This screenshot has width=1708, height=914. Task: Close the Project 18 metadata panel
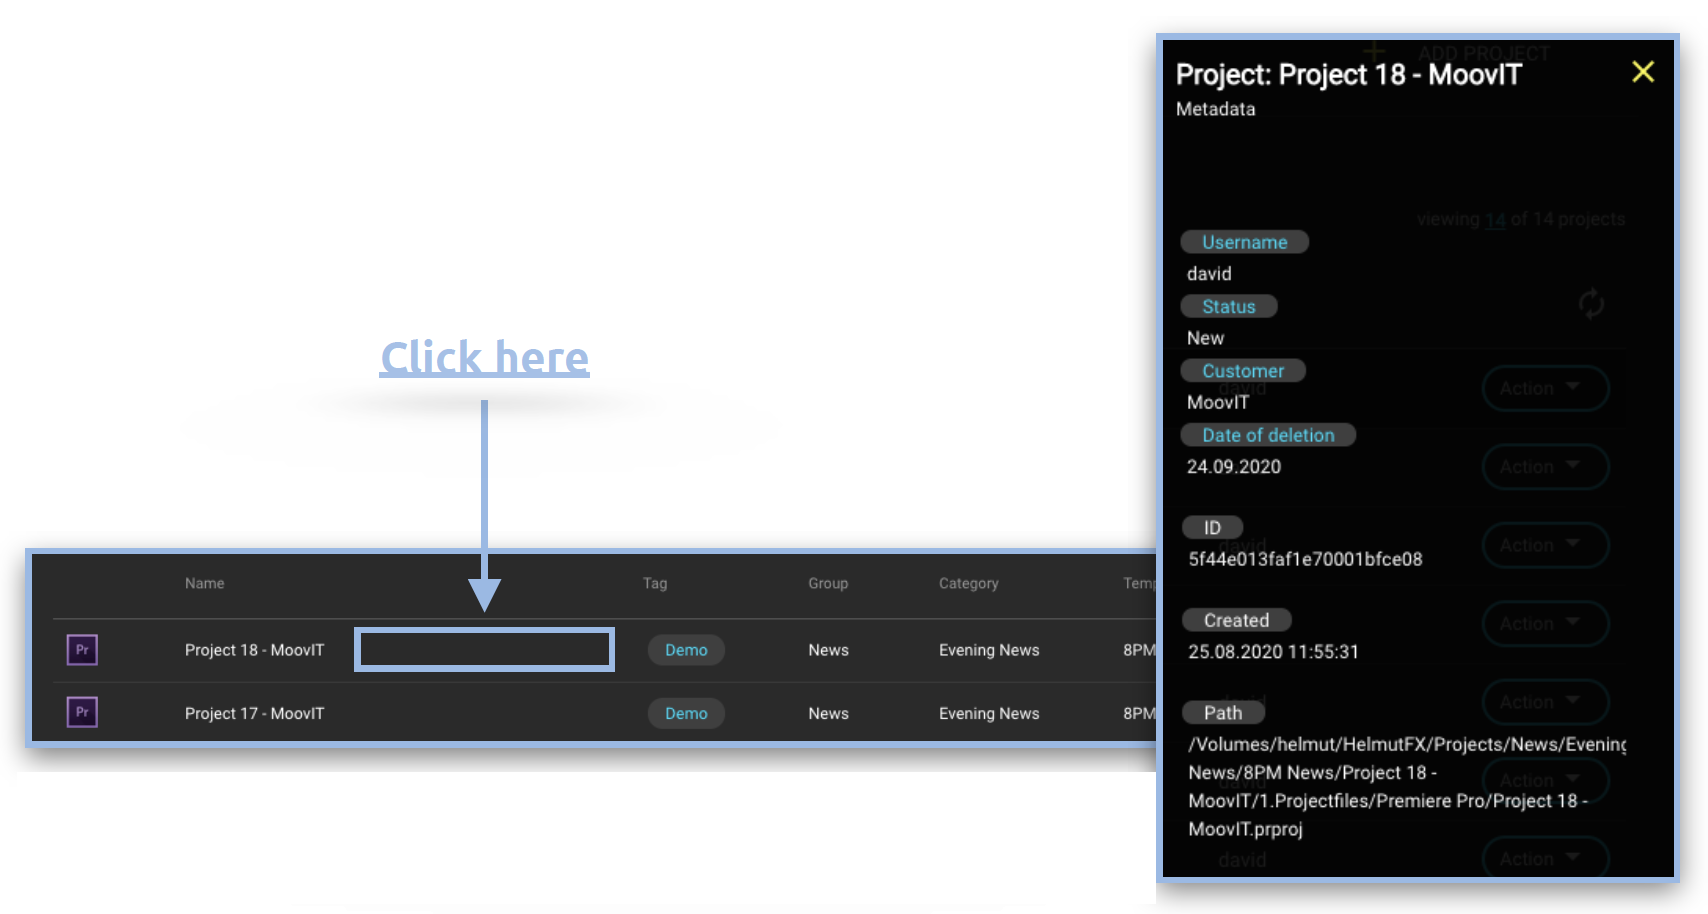click(1642, 72)
